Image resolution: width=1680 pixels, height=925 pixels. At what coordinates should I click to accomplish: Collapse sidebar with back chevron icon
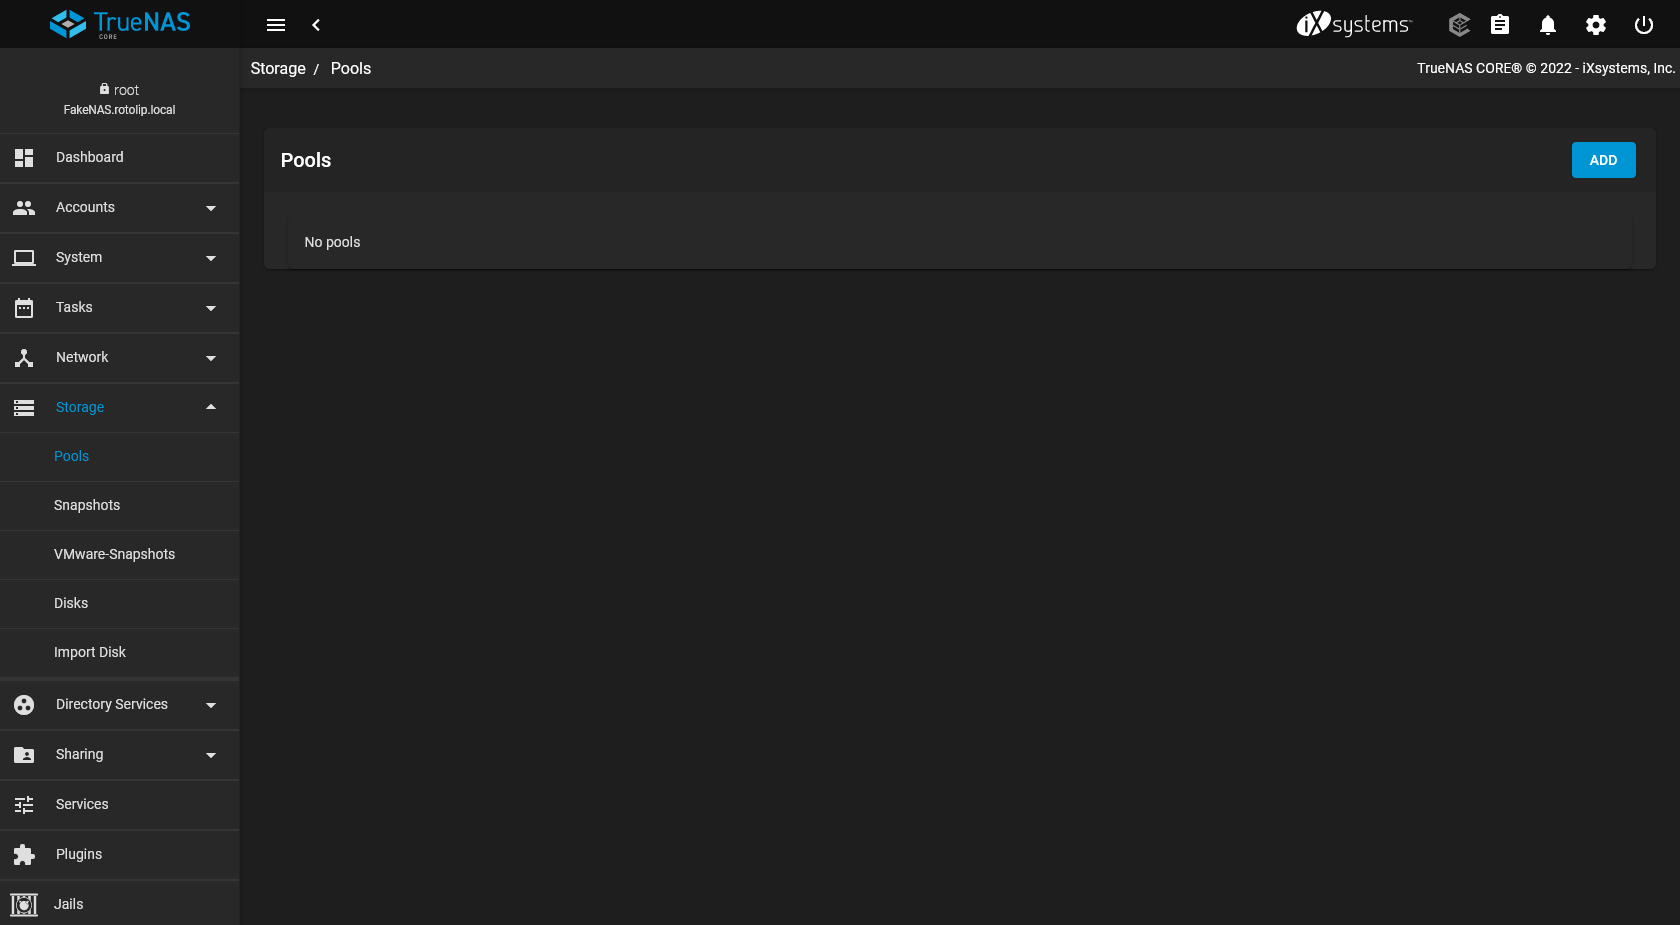coord(316,25)
